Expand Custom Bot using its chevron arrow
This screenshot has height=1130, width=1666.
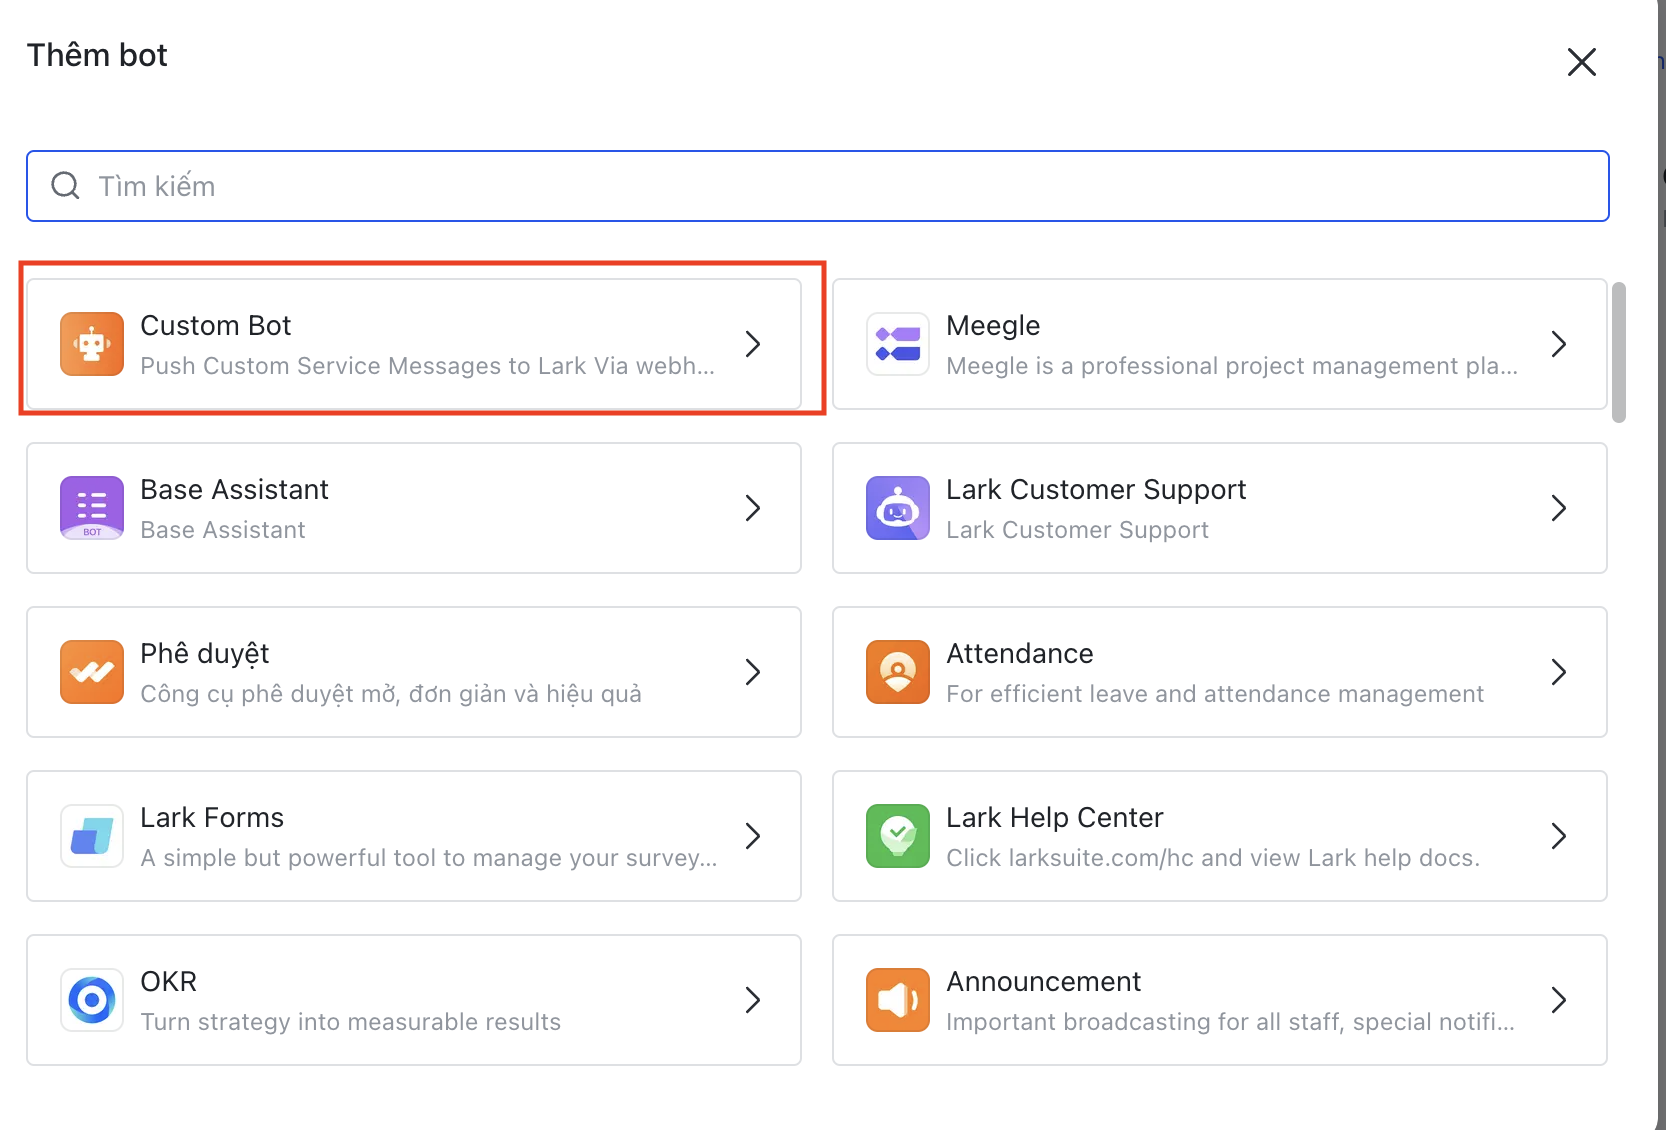[753, 344]
